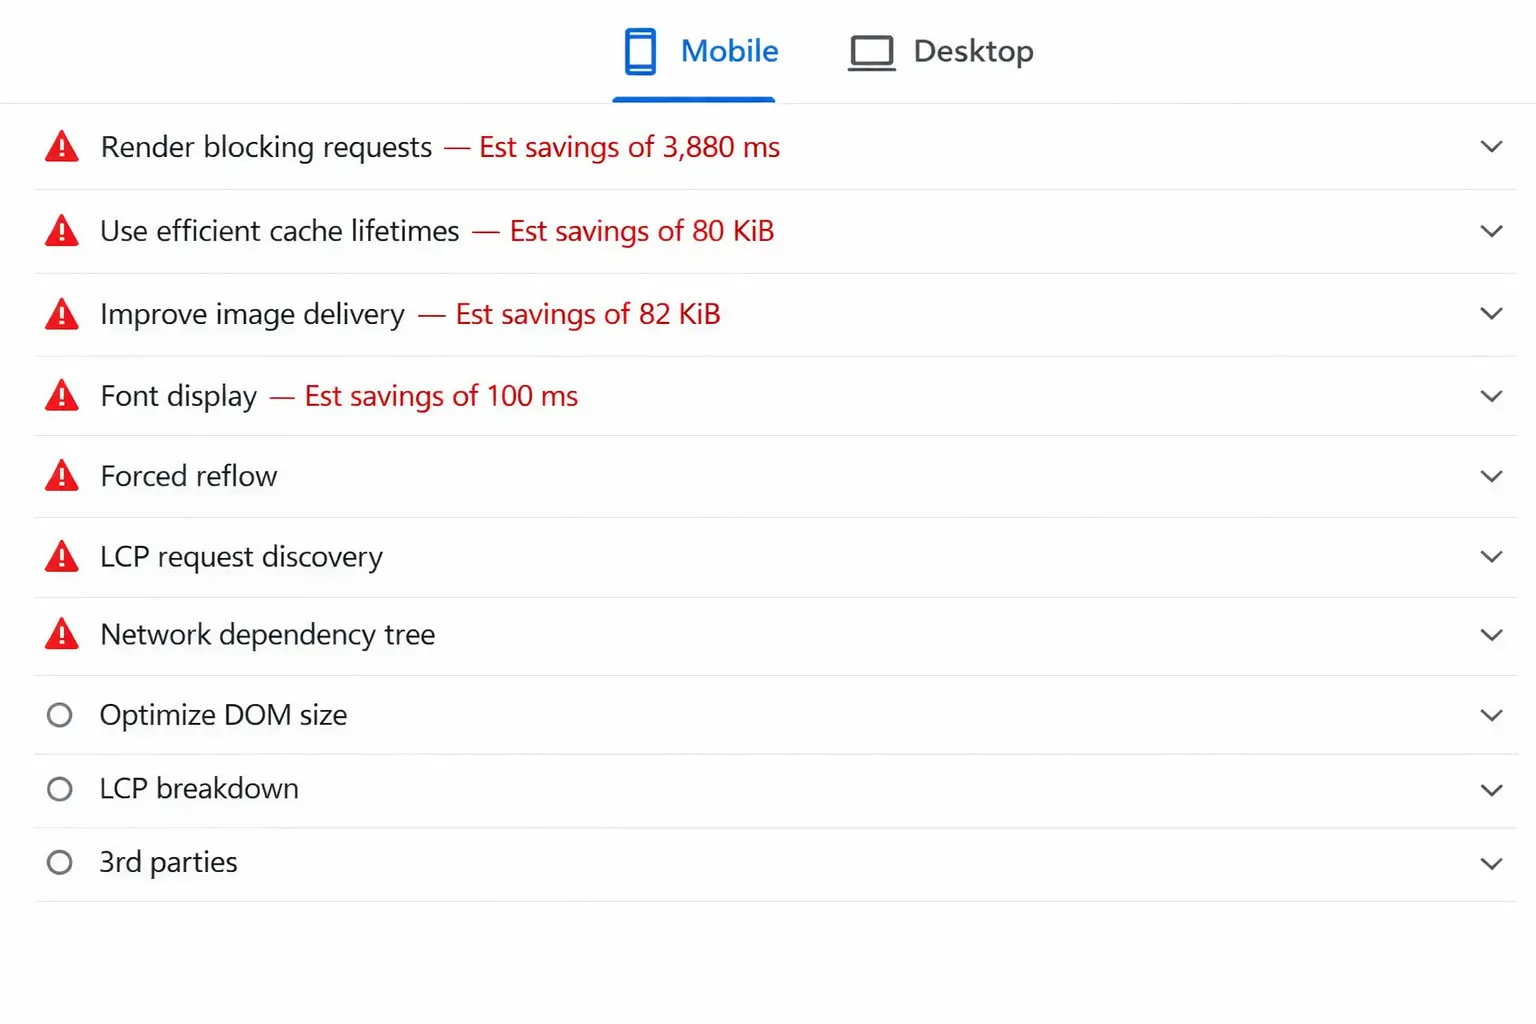Click the warning icon beside Improve image delivery
Viewport: 1536px width, 1024px height.
(61, 313)
